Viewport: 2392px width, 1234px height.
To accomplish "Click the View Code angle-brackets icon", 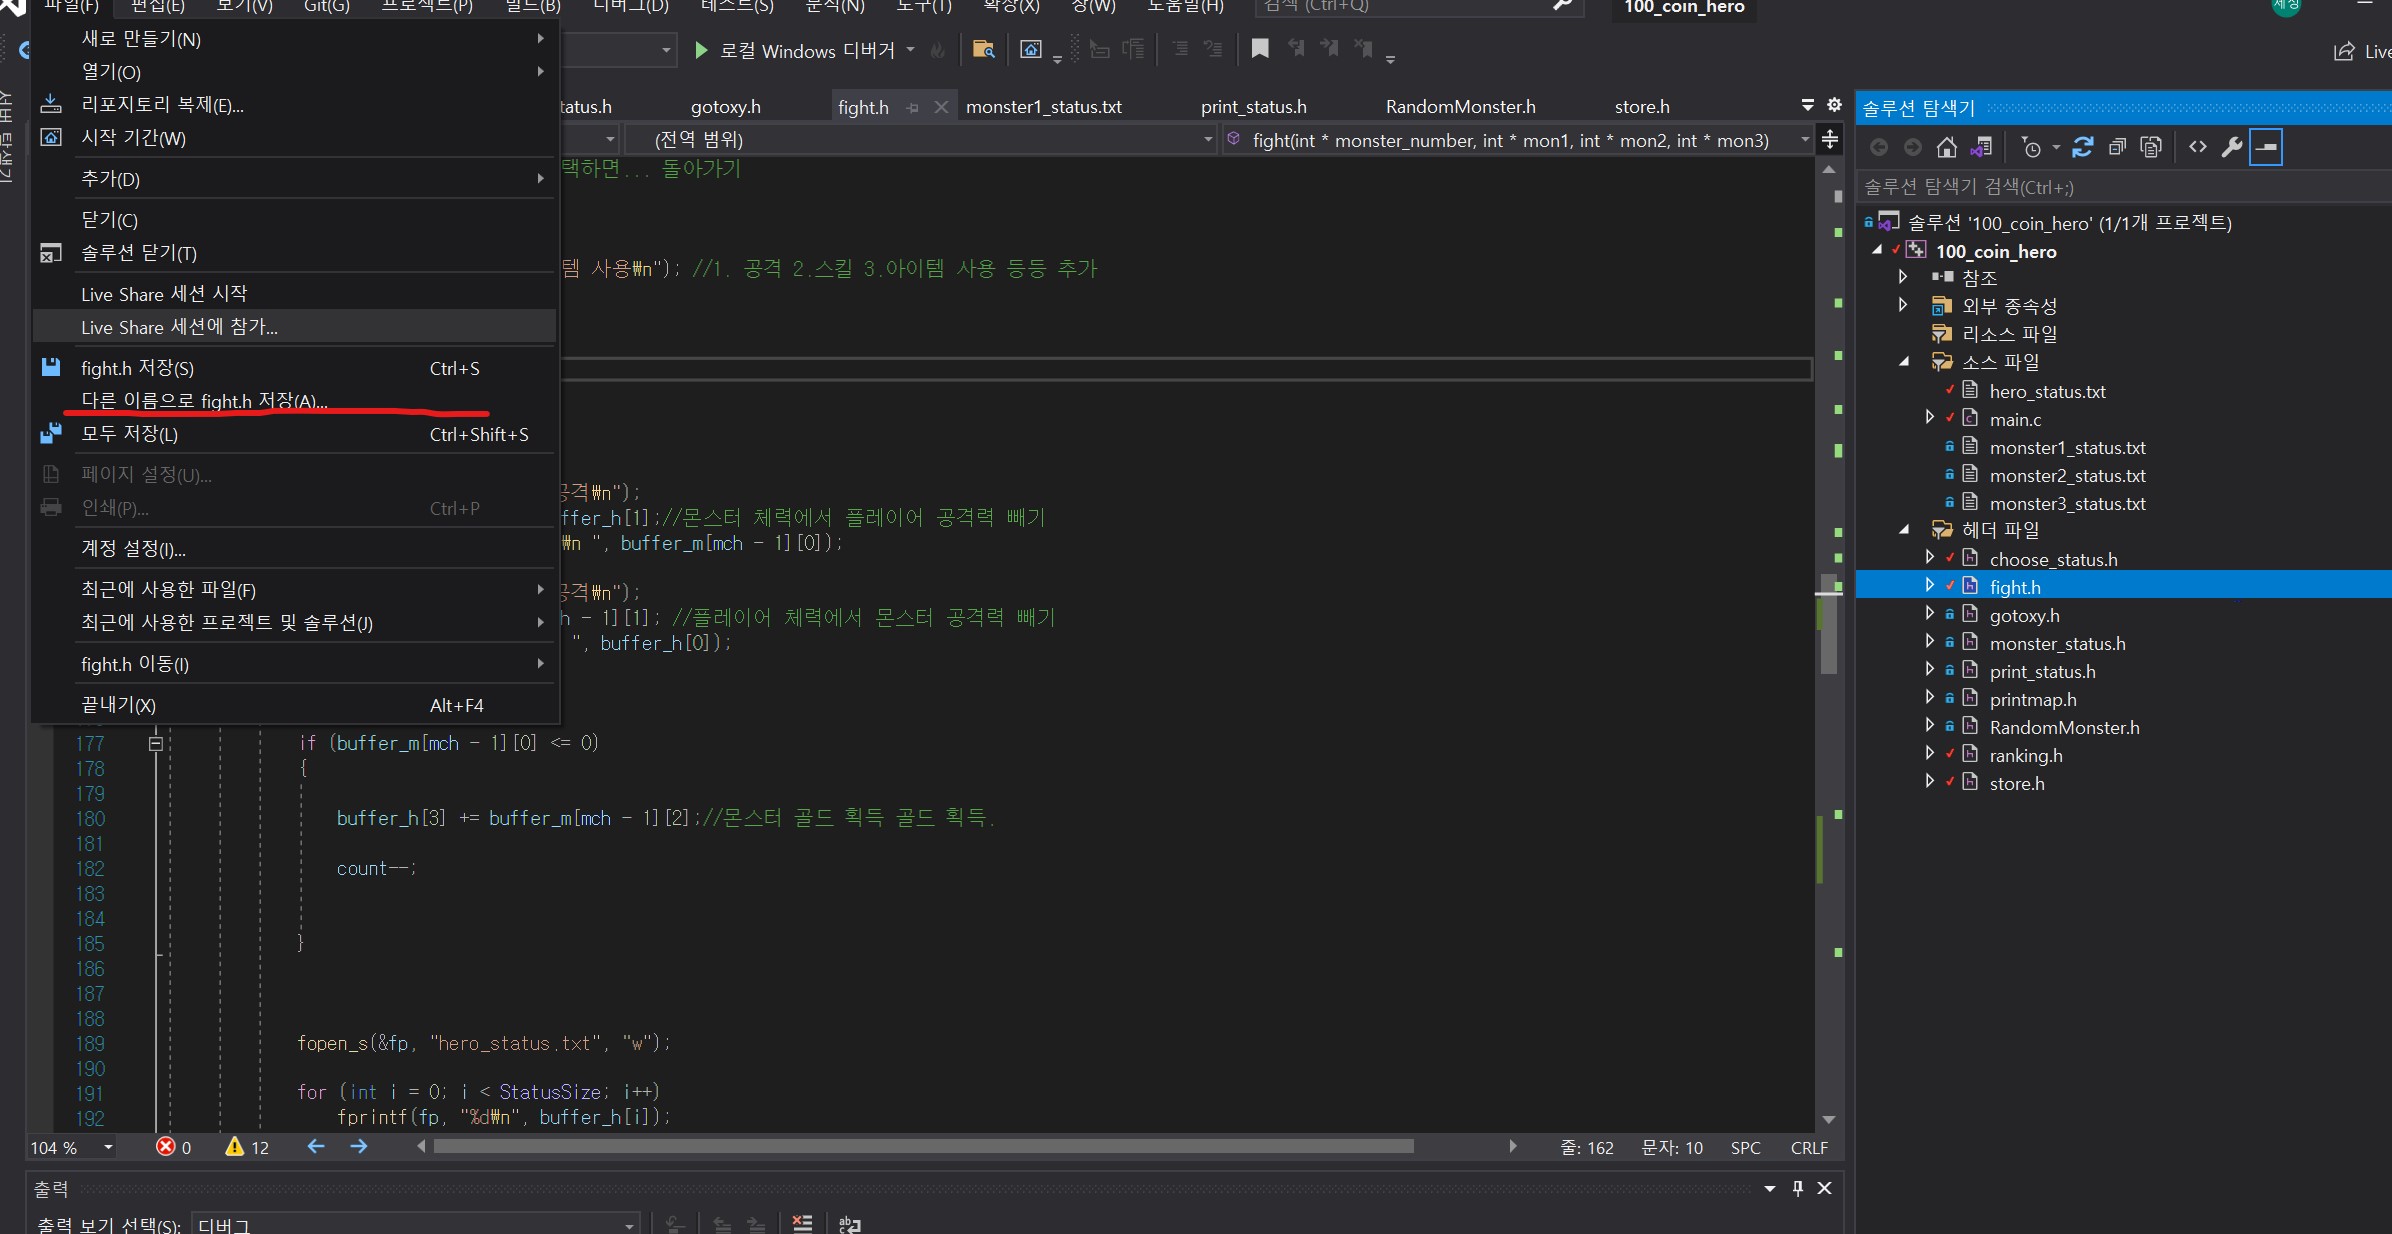I will 2197,148.
